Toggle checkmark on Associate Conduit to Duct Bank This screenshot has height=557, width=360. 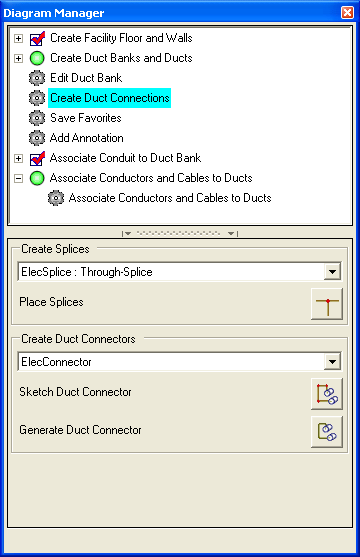pos(37,158)
